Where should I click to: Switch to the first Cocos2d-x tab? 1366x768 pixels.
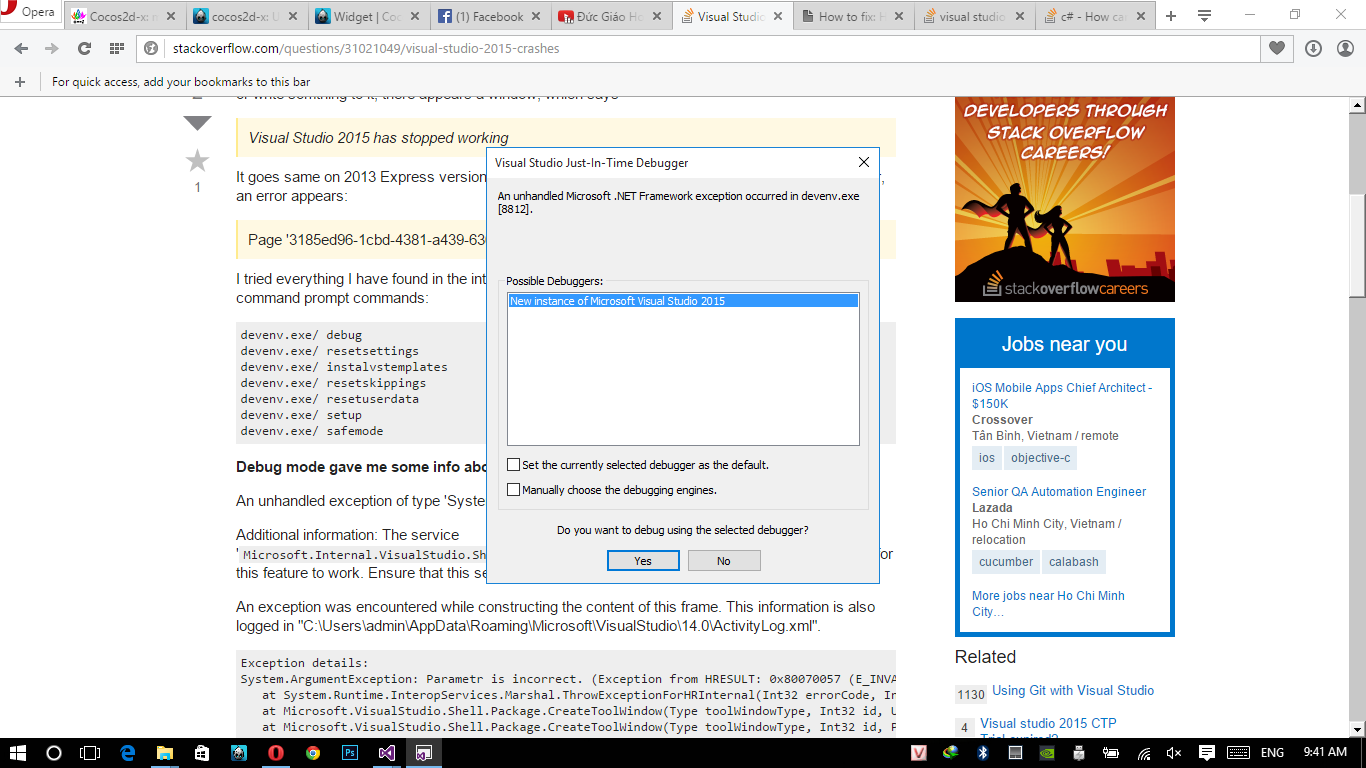pos(122,16)
